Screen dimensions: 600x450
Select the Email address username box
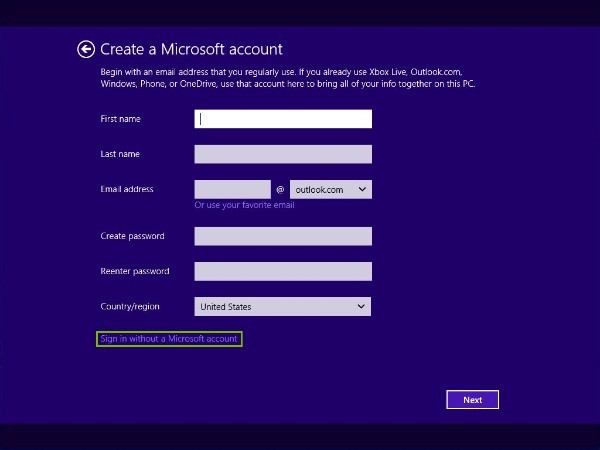tap(232, 189)
